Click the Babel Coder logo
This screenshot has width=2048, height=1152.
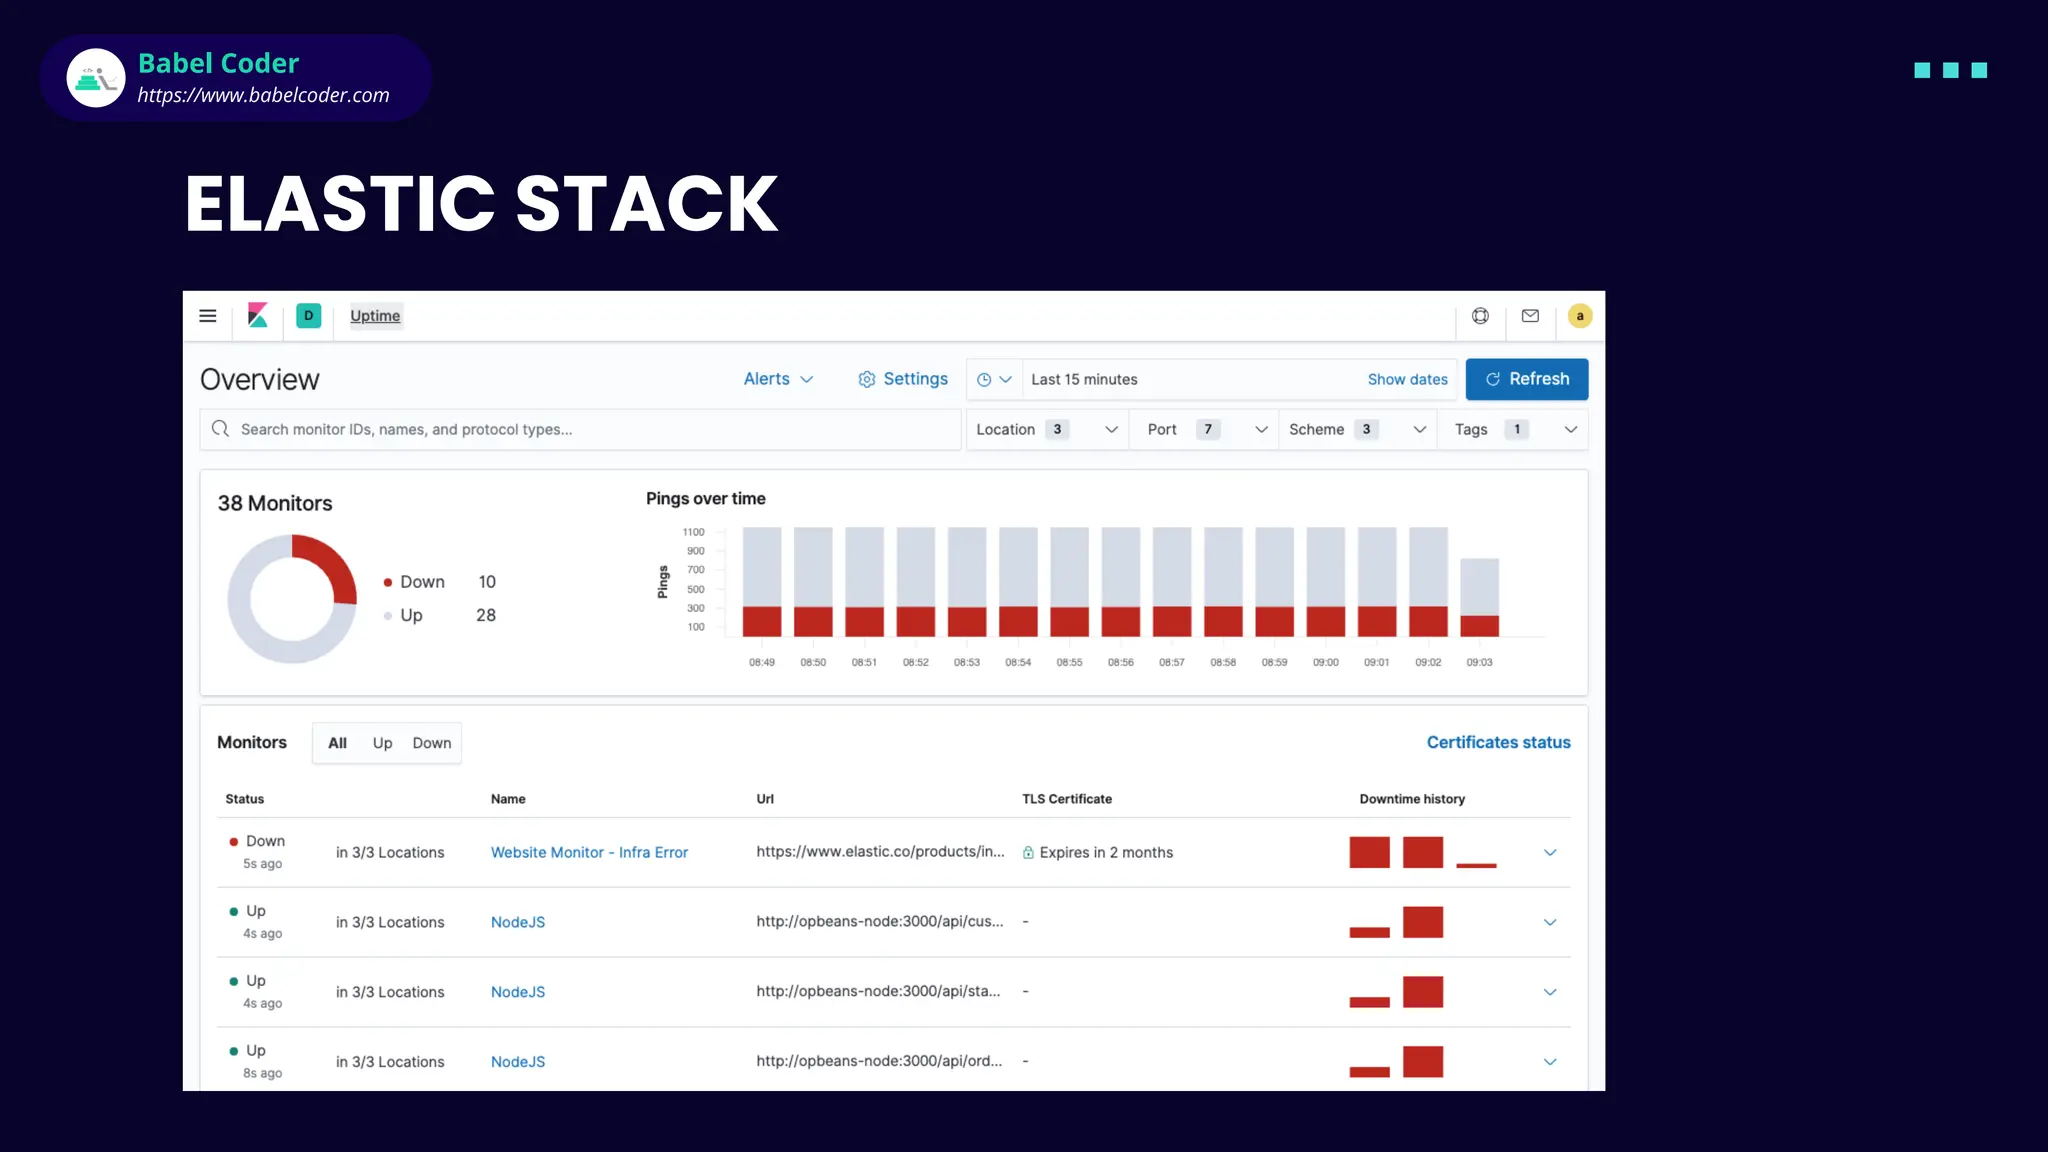click(x=96, y=78)
